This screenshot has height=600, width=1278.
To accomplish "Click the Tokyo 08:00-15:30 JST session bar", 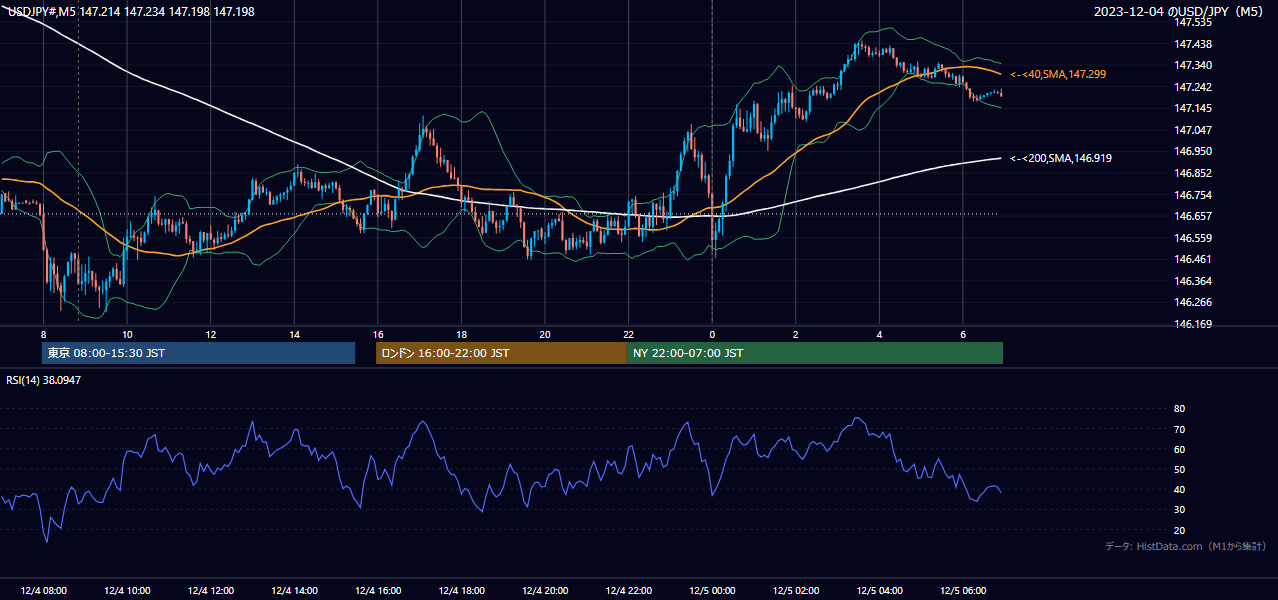I will [199, 353].
